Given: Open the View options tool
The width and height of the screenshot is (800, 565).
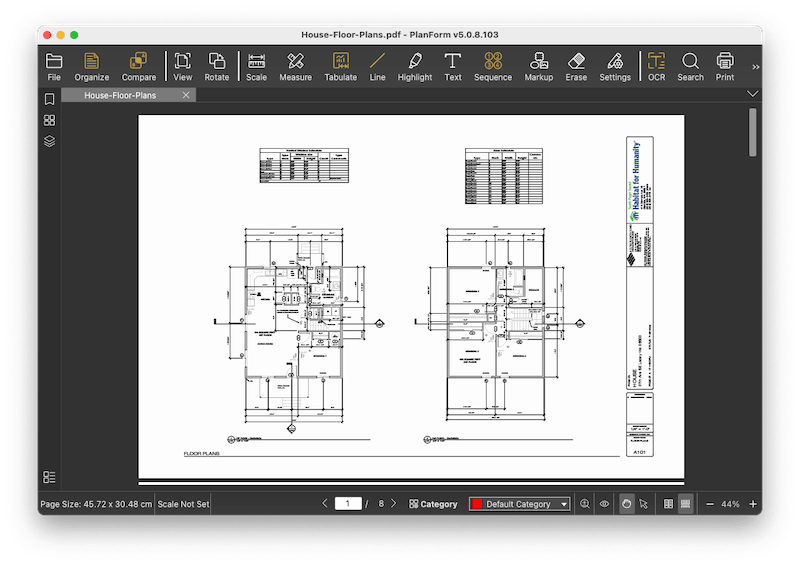Looking at the screenshot, I should click(183, 67).
